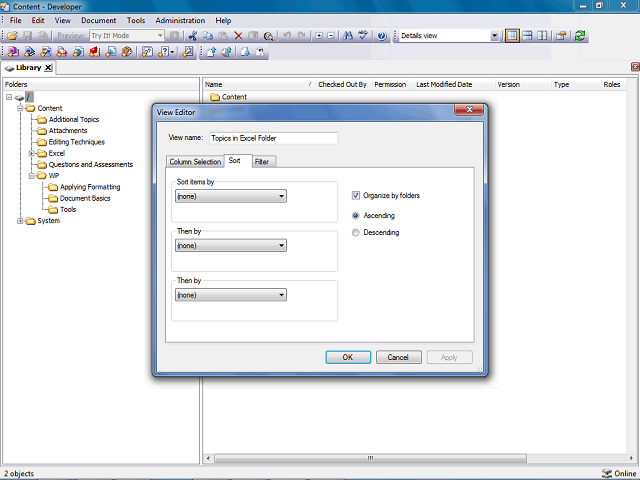Click the globe with up-arrow icon
The height and width of the screenshot is (480, 640).
[227, 52]
